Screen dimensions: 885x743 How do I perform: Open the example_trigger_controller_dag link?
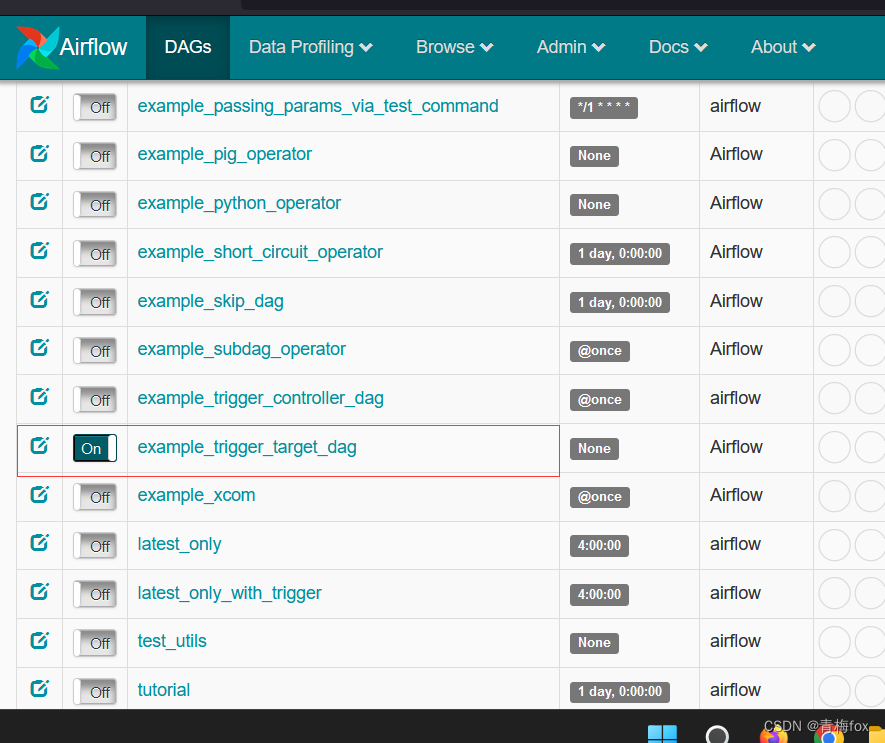pyautogui.click(x=260, y=398)
